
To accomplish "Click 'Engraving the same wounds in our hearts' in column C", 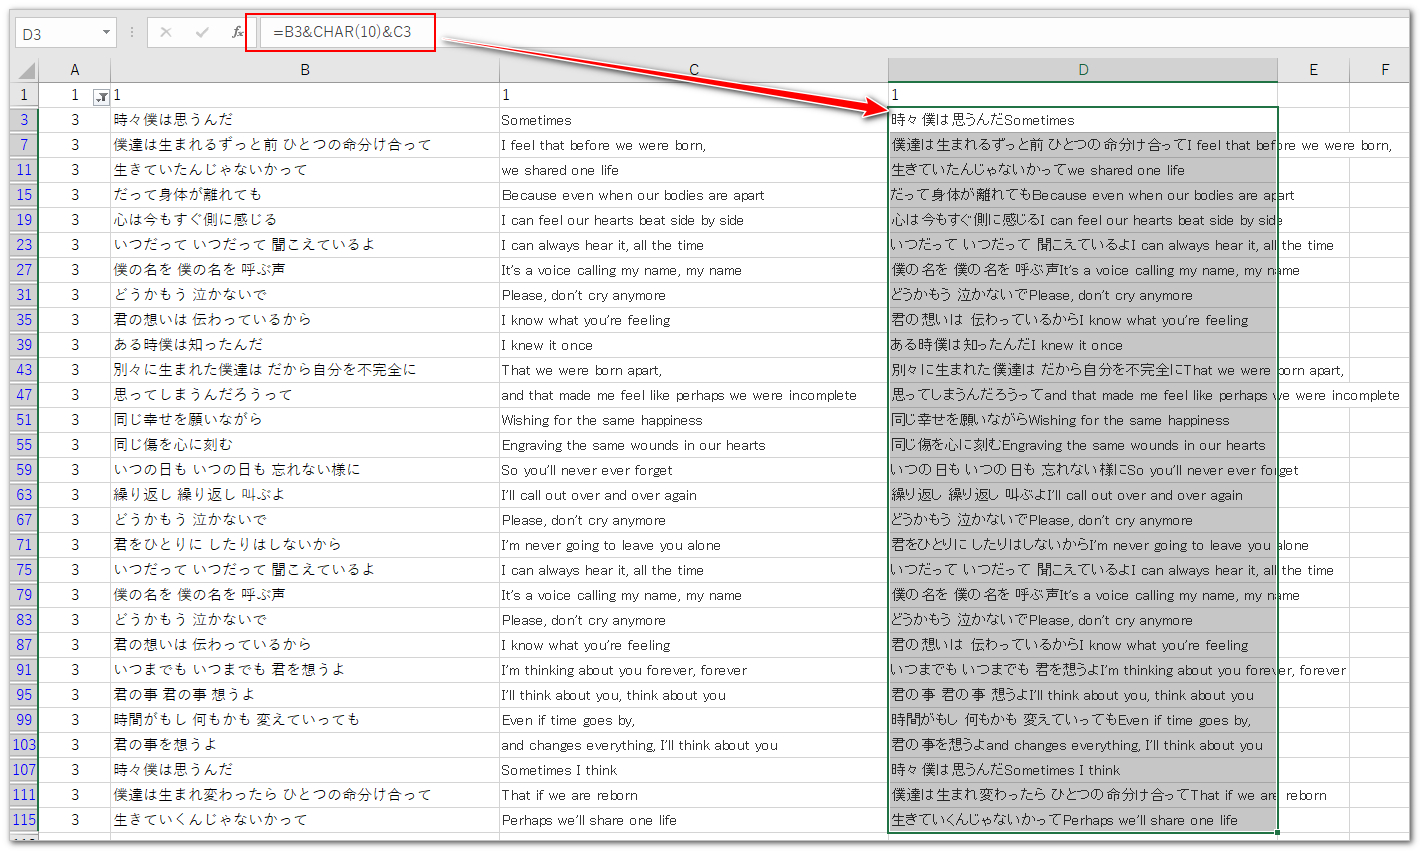I will pos(694,445).
